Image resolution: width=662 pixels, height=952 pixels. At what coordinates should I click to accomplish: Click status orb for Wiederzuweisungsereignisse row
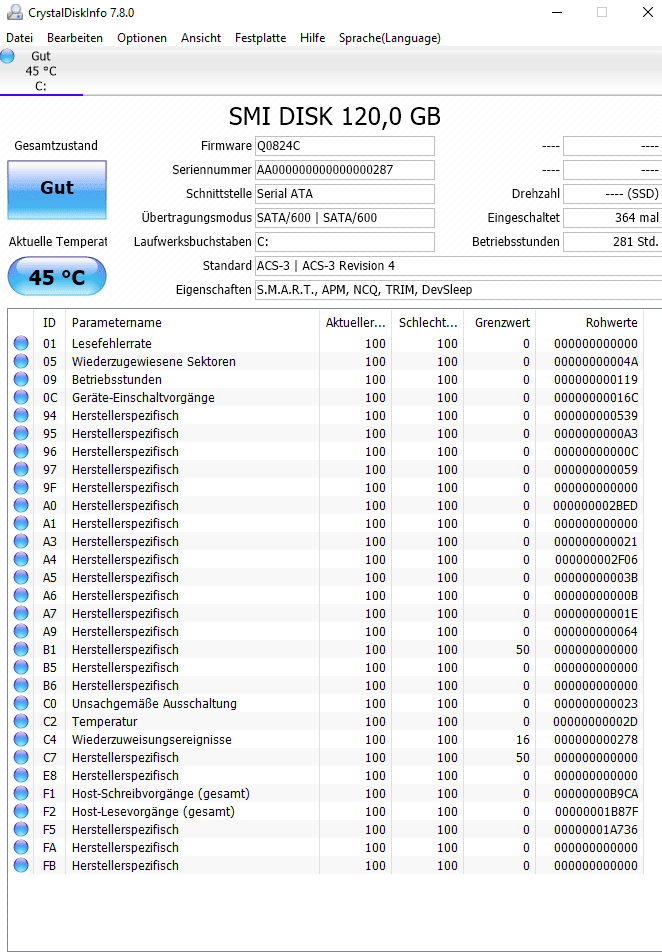(21, 739)
